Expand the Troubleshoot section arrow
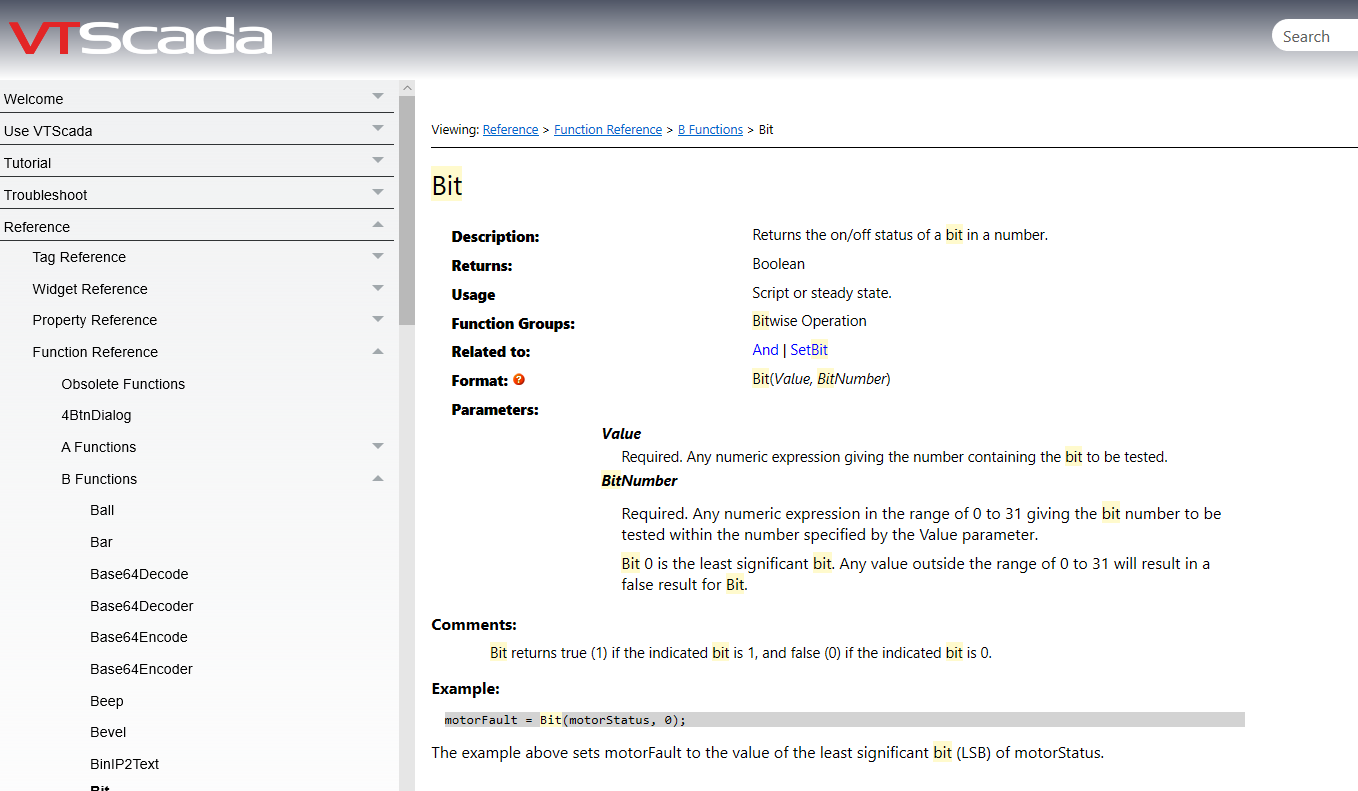This screenshot has height=791, width=1358. (378, 192)
